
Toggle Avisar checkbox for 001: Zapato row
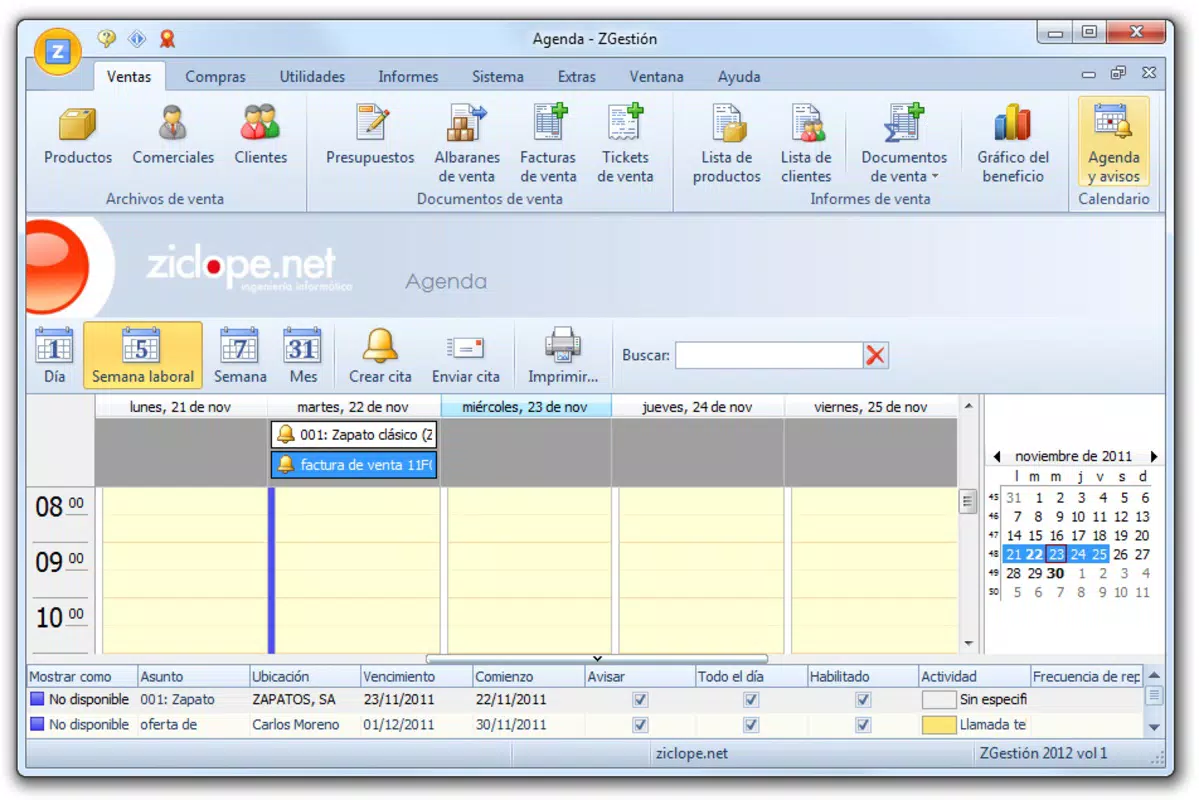coord(640,699)
